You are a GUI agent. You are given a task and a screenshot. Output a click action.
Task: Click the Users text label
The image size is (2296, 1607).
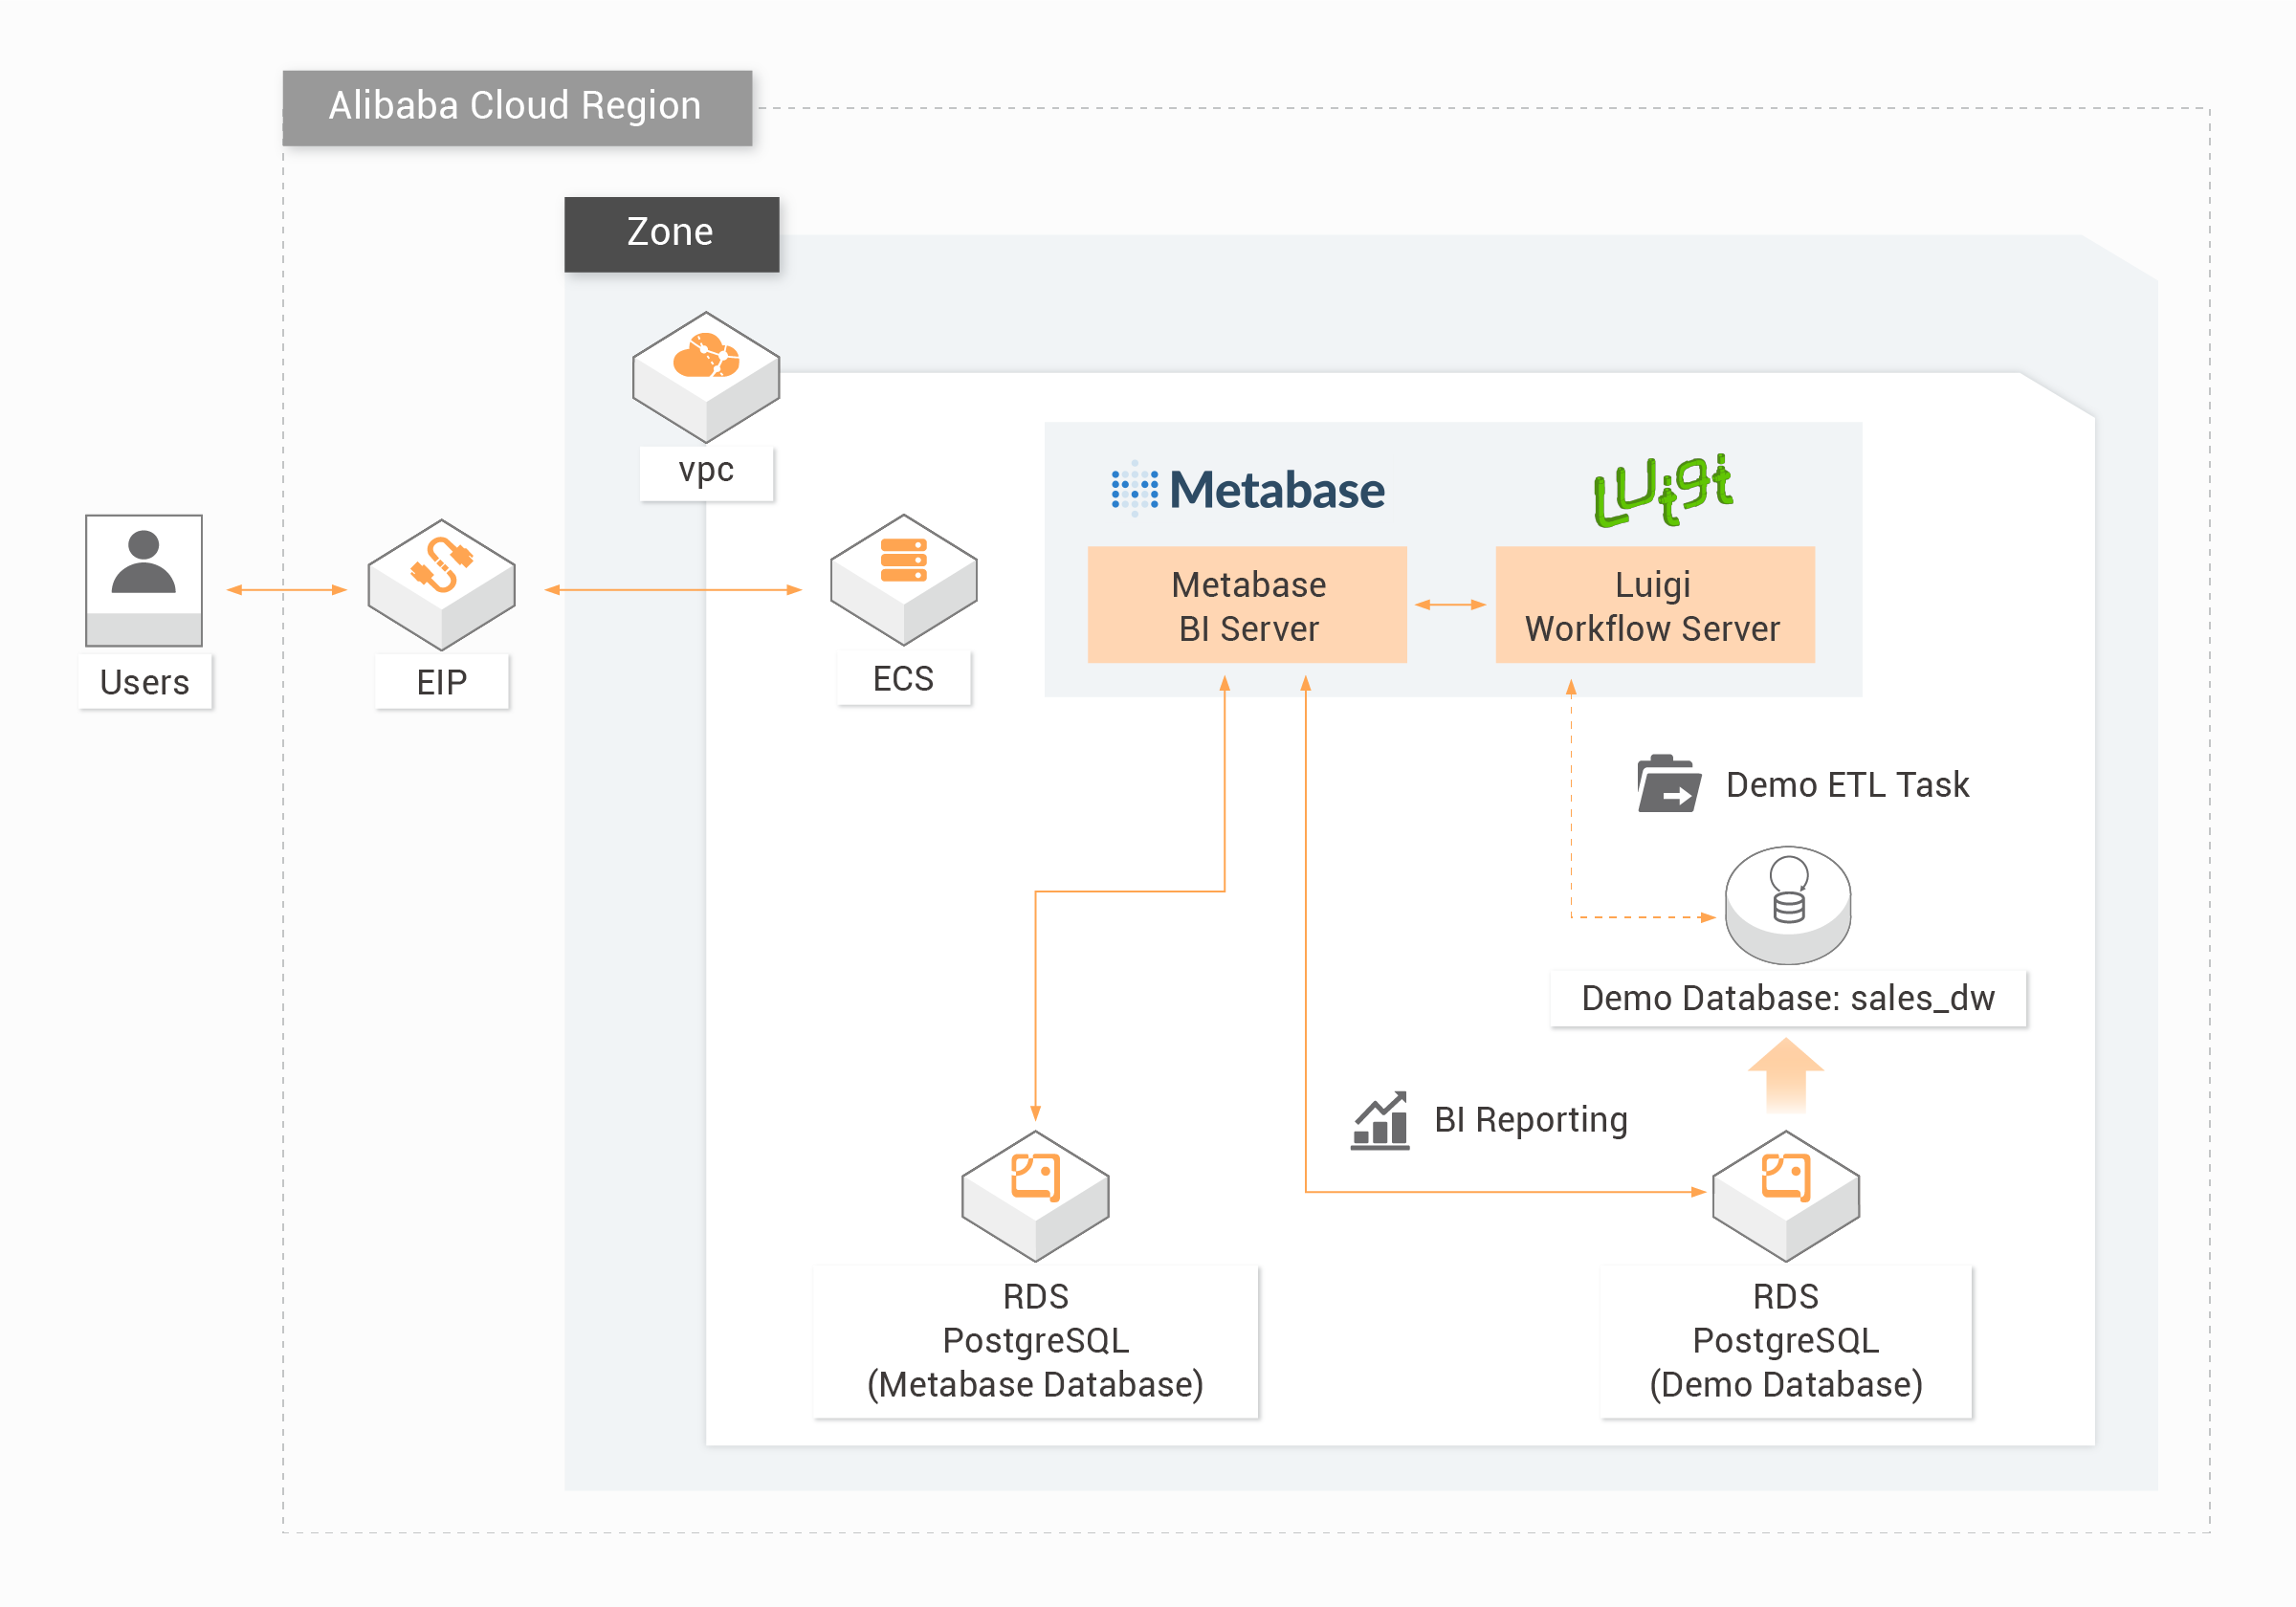click(145, 682)
